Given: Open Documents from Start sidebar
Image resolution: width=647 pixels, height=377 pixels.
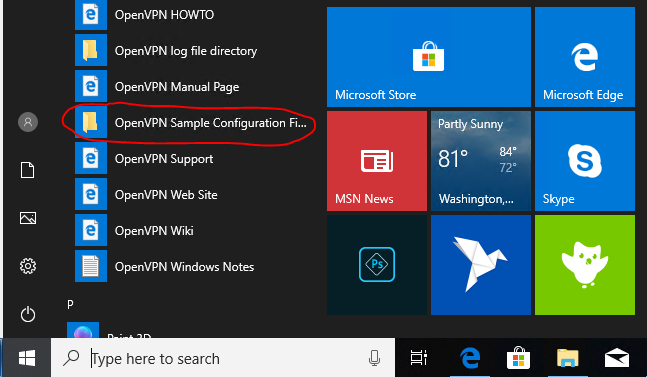Looking at the screenshot, I should point(28,170).
